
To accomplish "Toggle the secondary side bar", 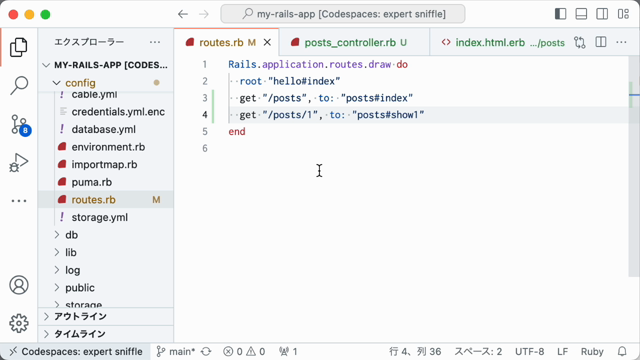I will [602, 14].
